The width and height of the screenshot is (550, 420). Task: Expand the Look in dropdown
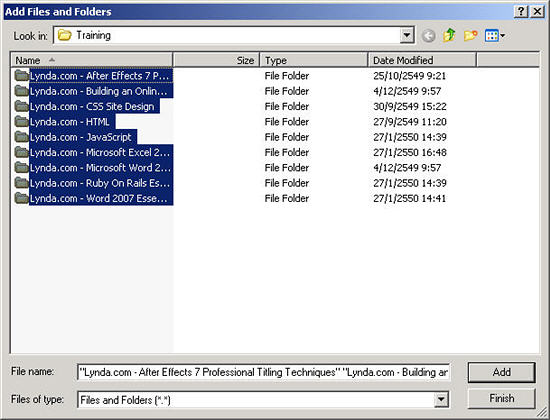(407, 35)
